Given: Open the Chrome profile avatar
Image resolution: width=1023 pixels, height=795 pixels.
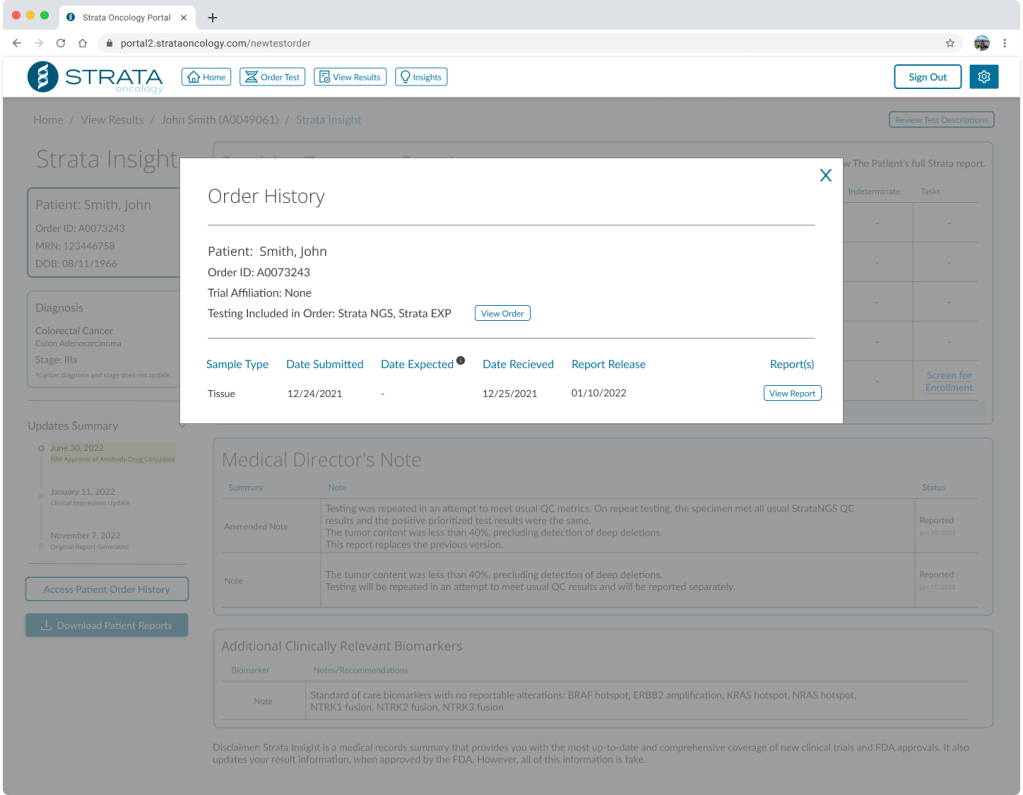Looking at the screenshot, I should 981,43.
